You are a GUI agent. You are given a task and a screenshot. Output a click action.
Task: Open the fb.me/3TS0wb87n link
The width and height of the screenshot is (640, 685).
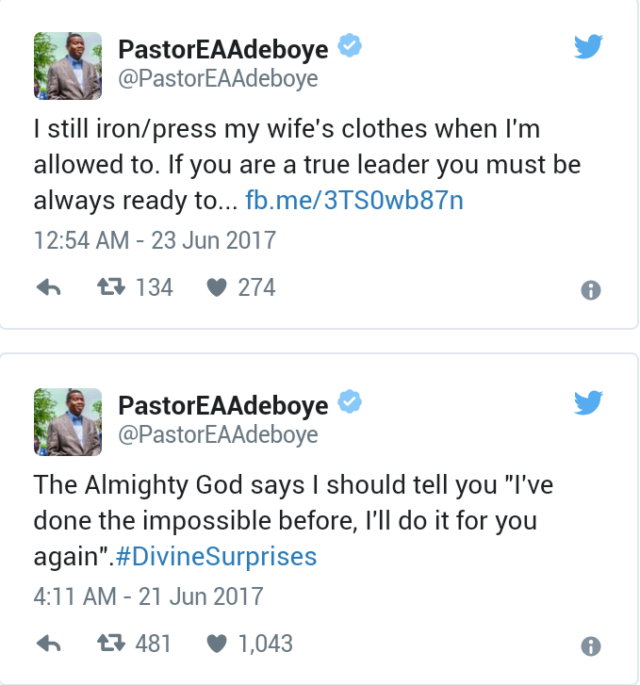(x=354, y=201)
